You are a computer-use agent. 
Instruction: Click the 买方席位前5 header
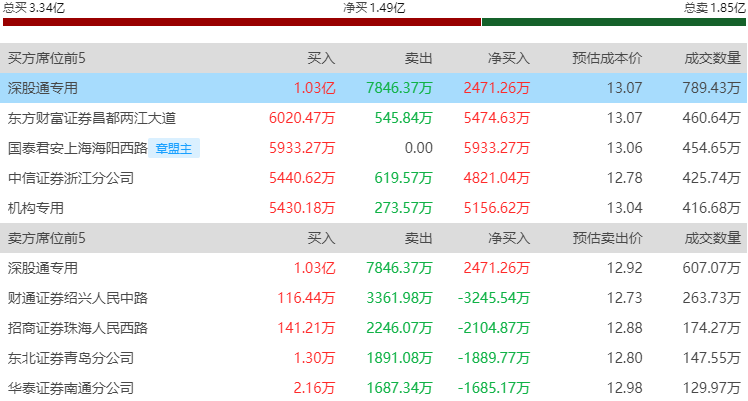(x=47, y=58)
